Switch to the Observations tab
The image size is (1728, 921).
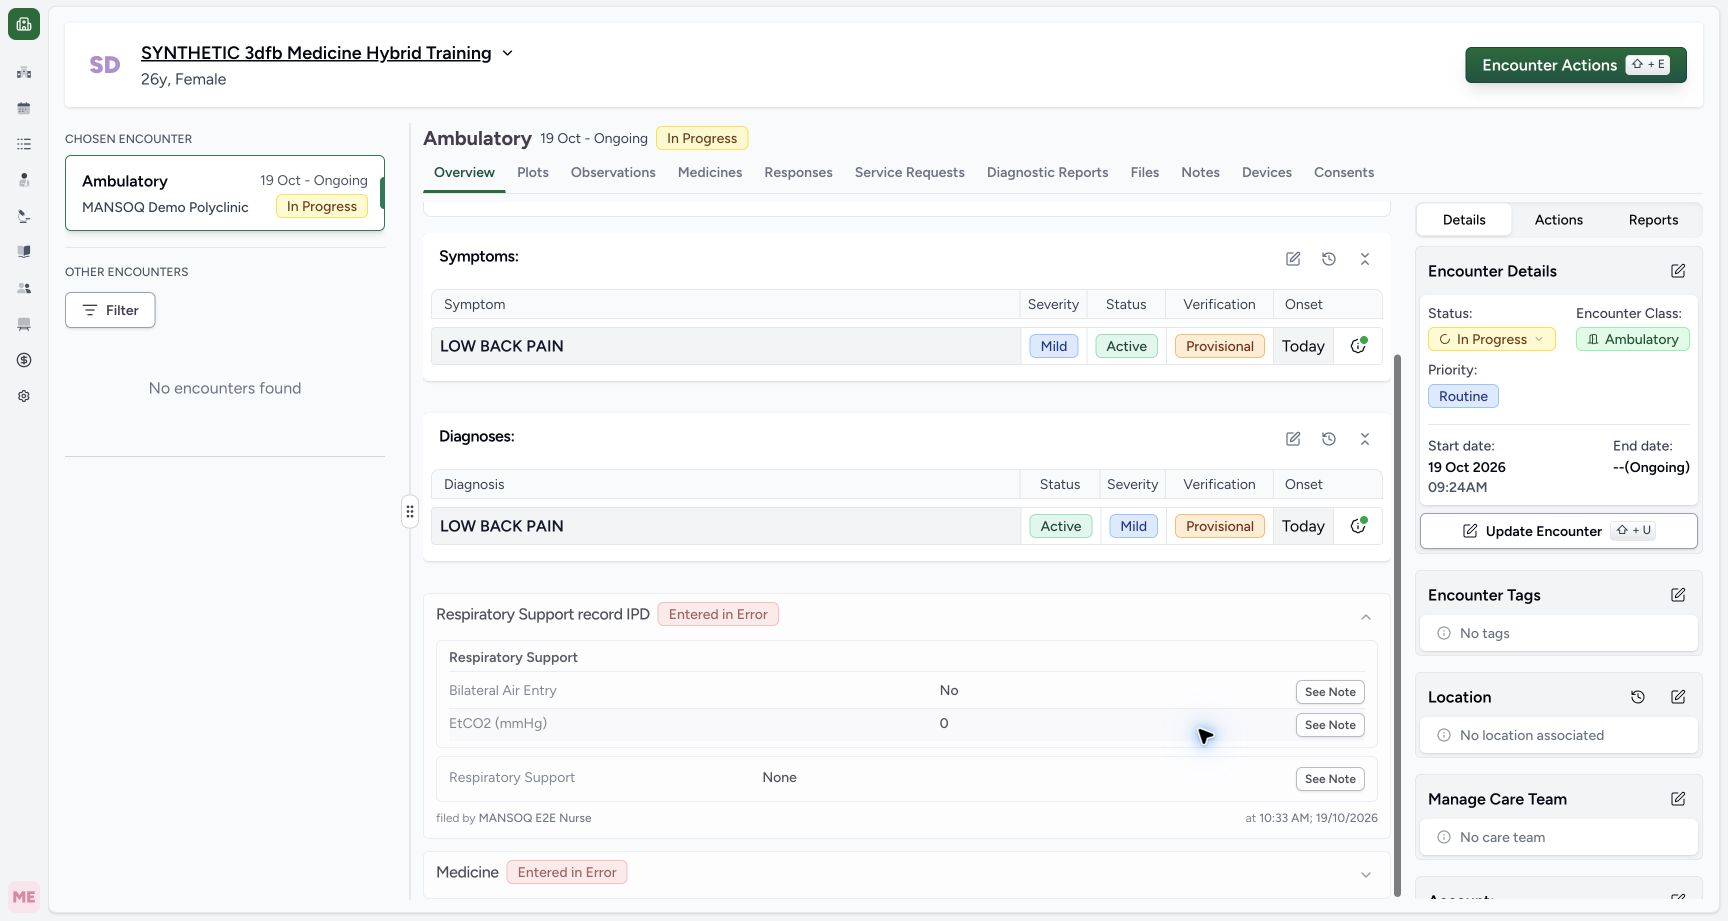click(613, 172)
